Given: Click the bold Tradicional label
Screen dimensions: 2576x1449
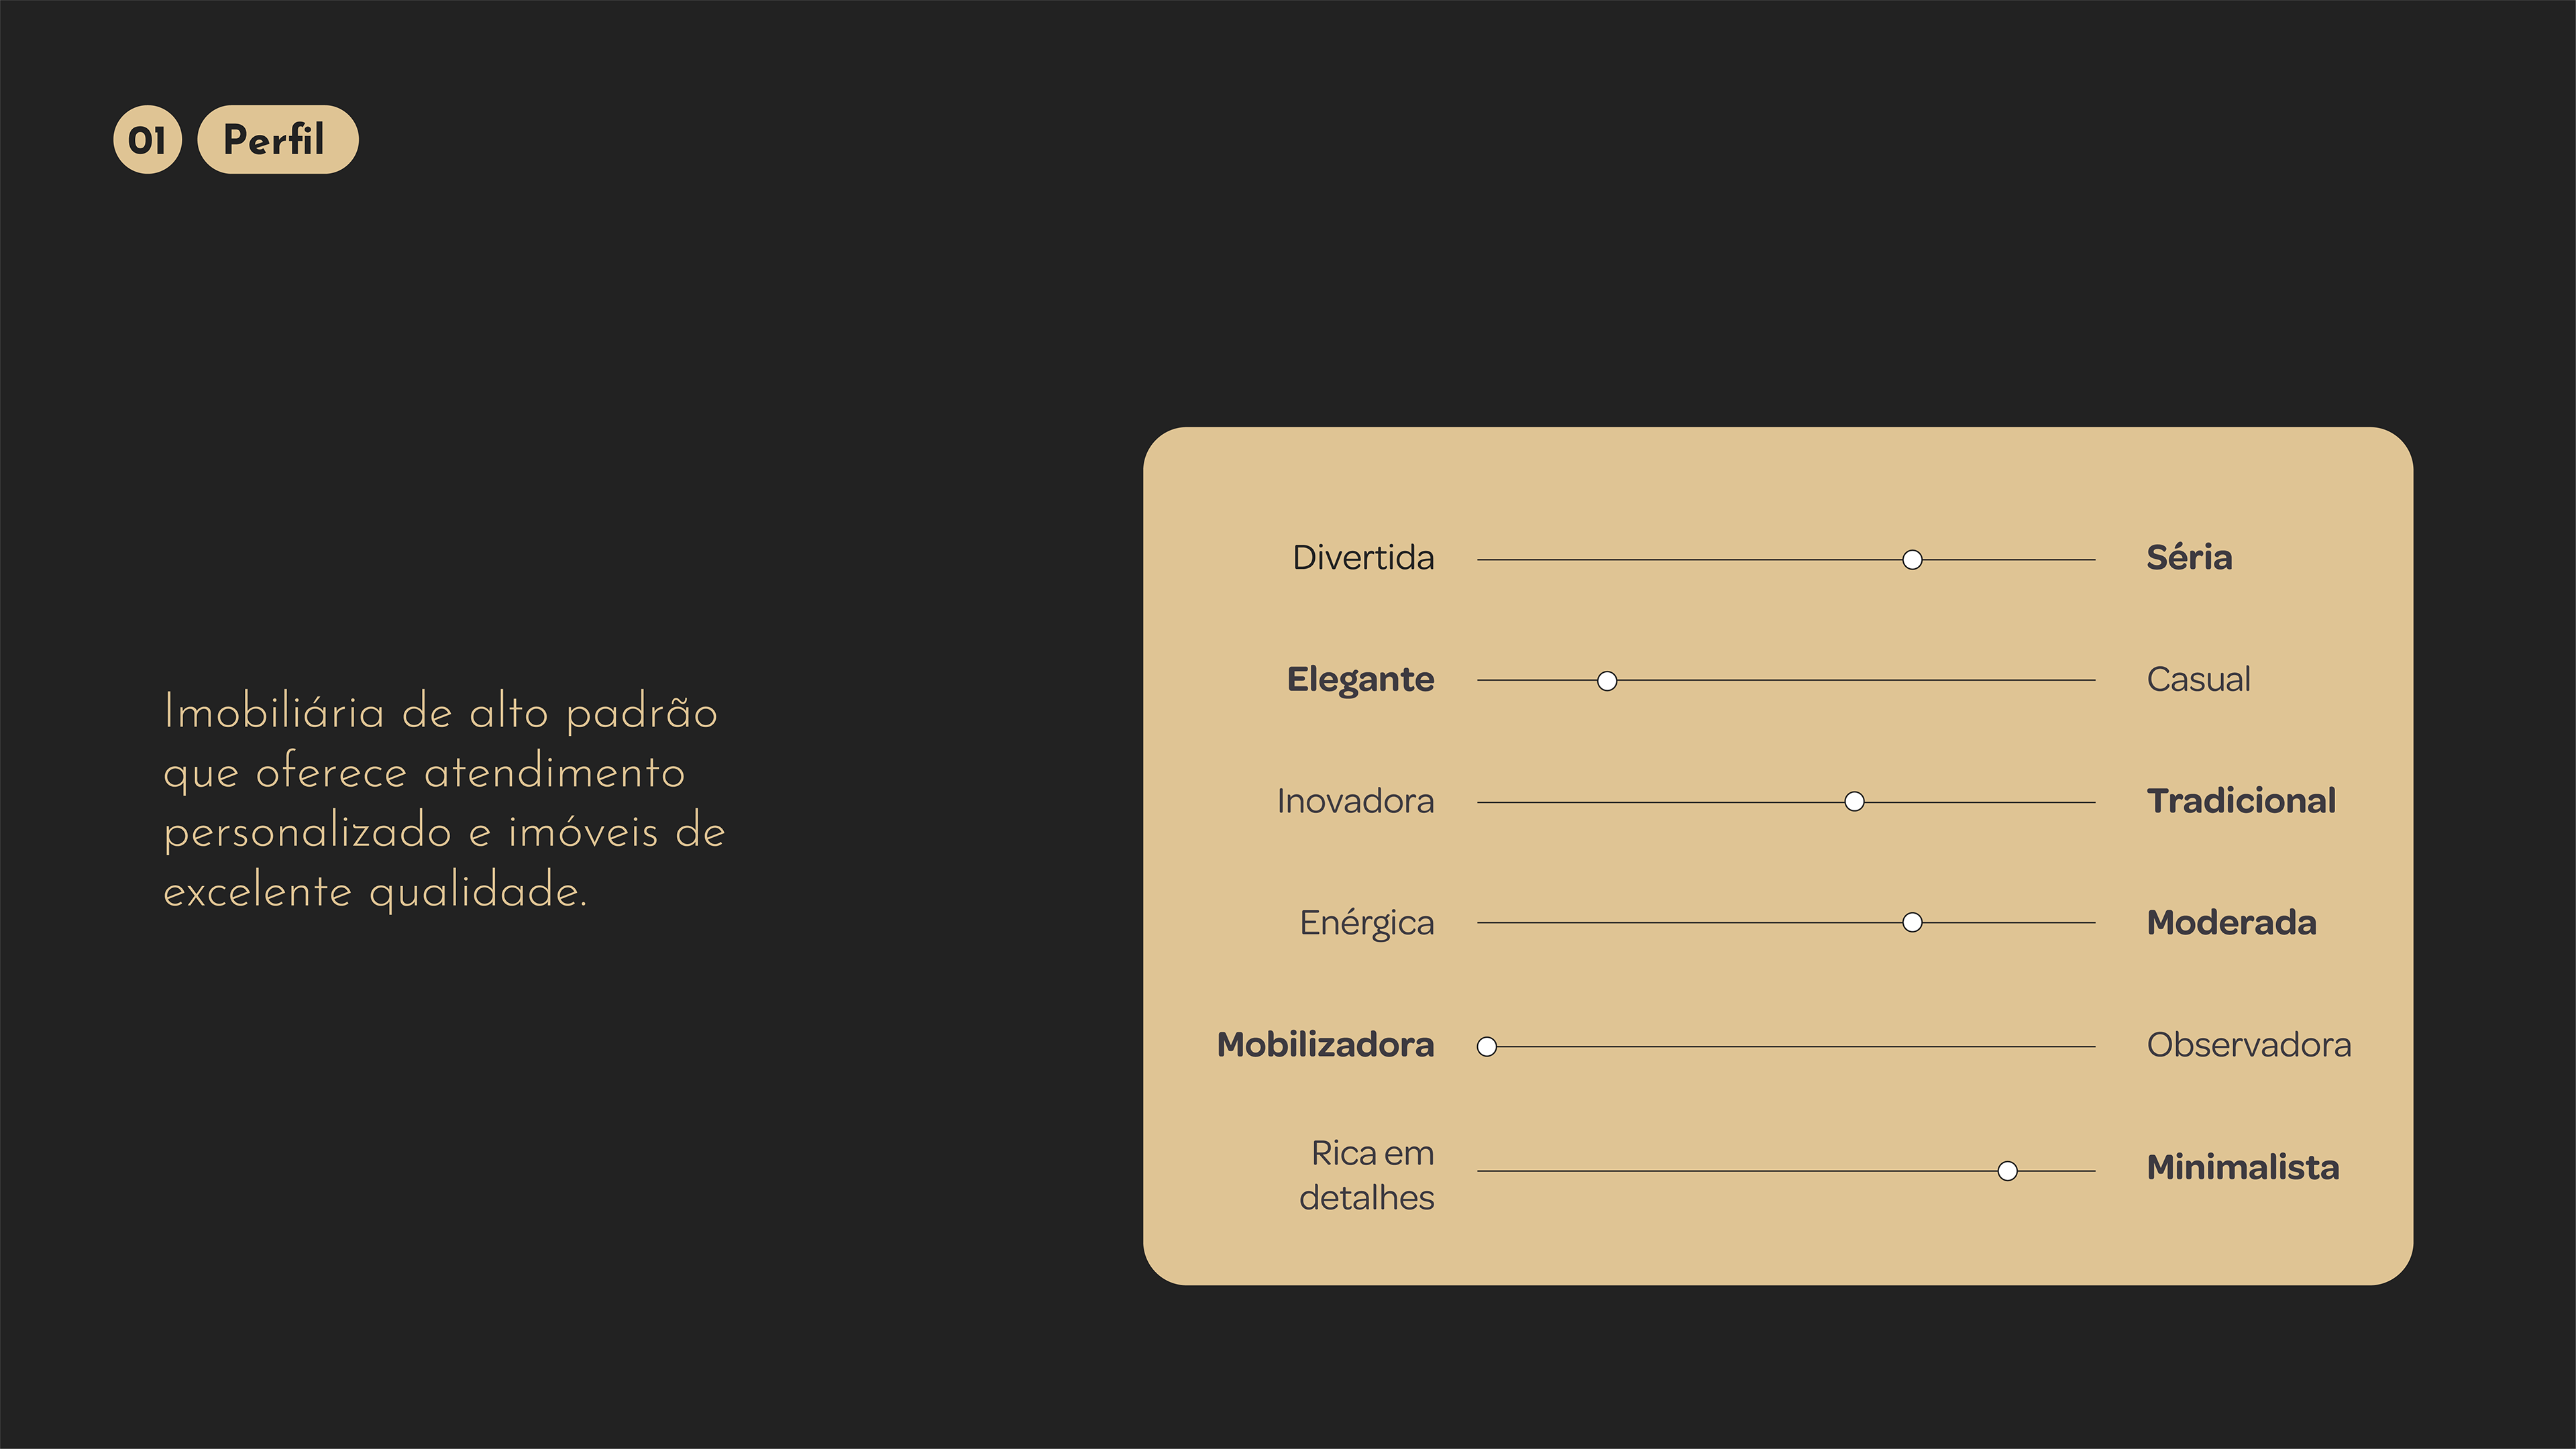Looking at the screenshot, I should pyautogui.click(x=2241, y=801).
